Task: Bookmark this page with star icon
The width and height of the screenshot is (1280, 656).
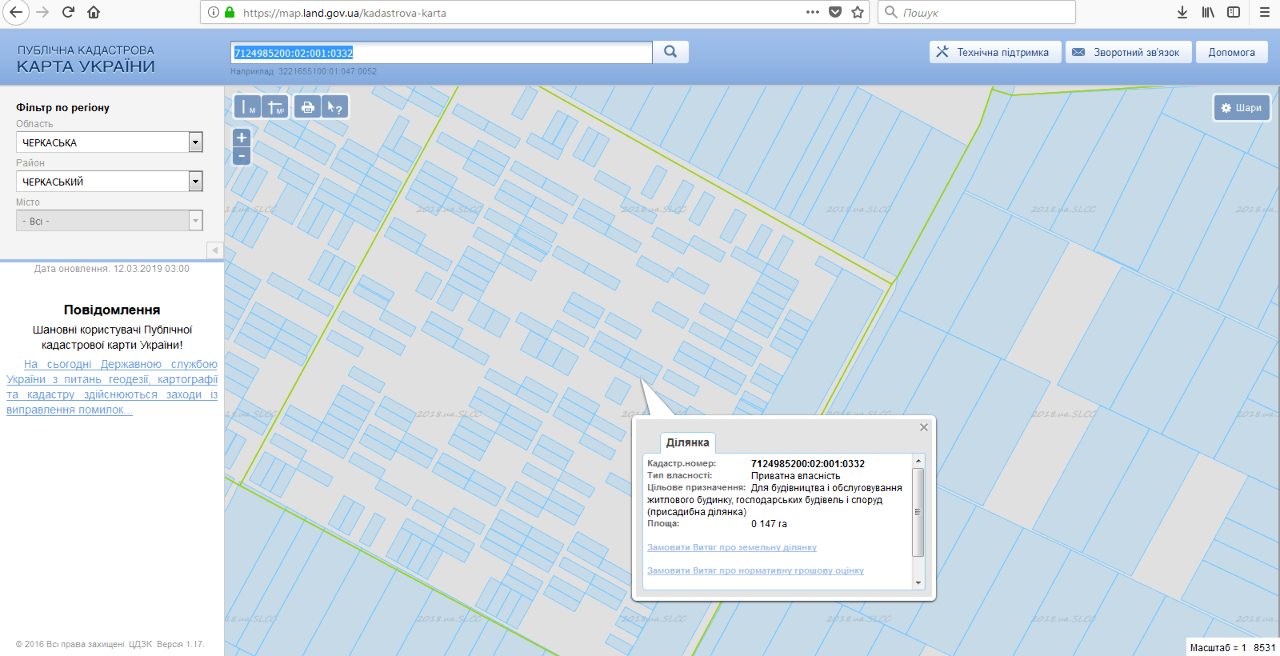Action: [858, 13]
